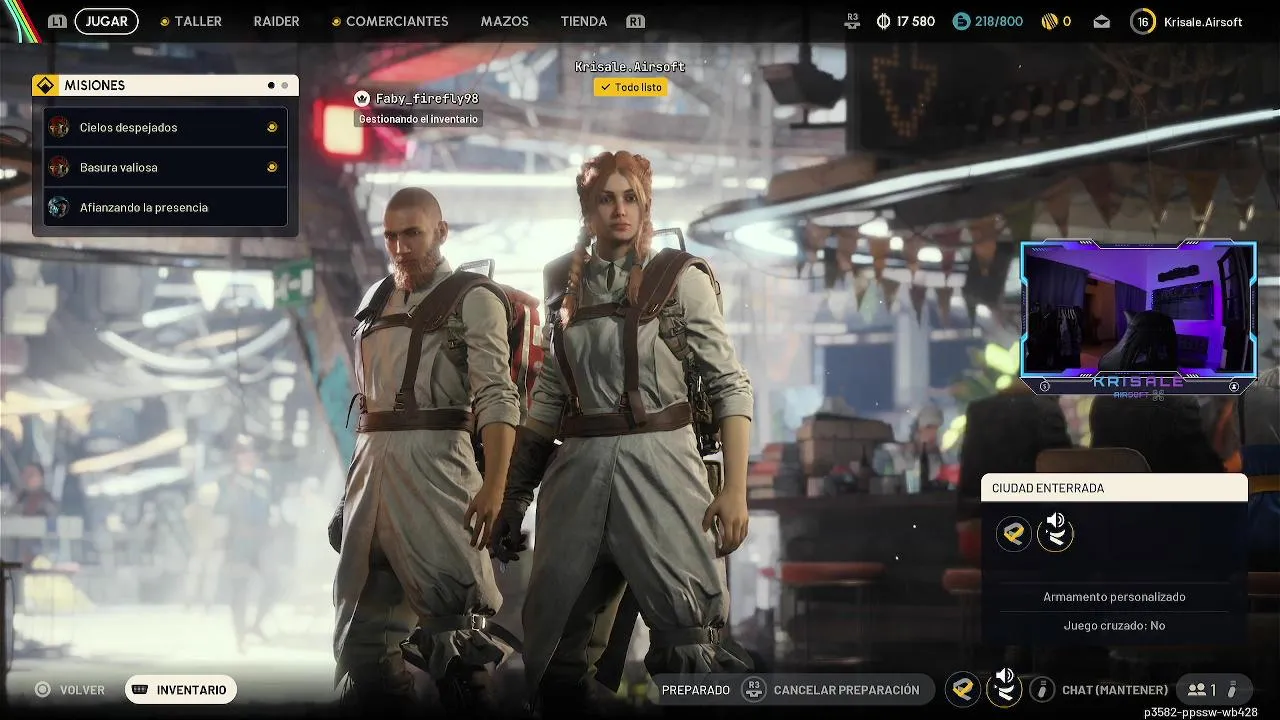Click the yellow marker on Basura valiosa
1280x720 pixels.
coord(272,167)
